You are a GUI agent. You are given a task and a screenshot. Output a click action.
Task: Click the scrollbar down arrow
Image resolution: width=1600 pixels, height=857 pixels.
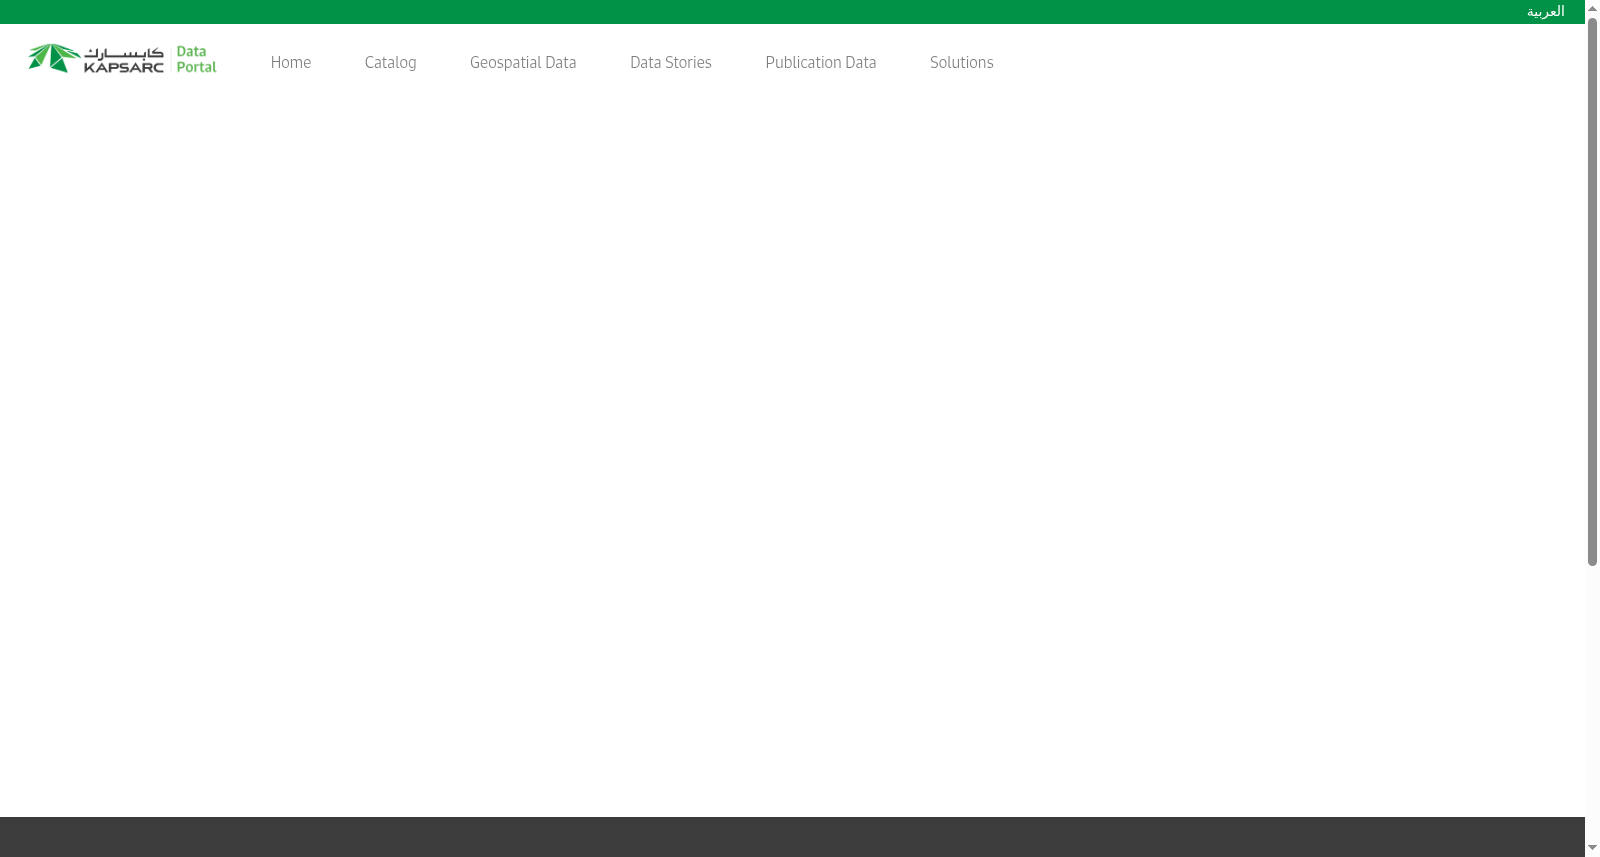[x=1592, y=848]
